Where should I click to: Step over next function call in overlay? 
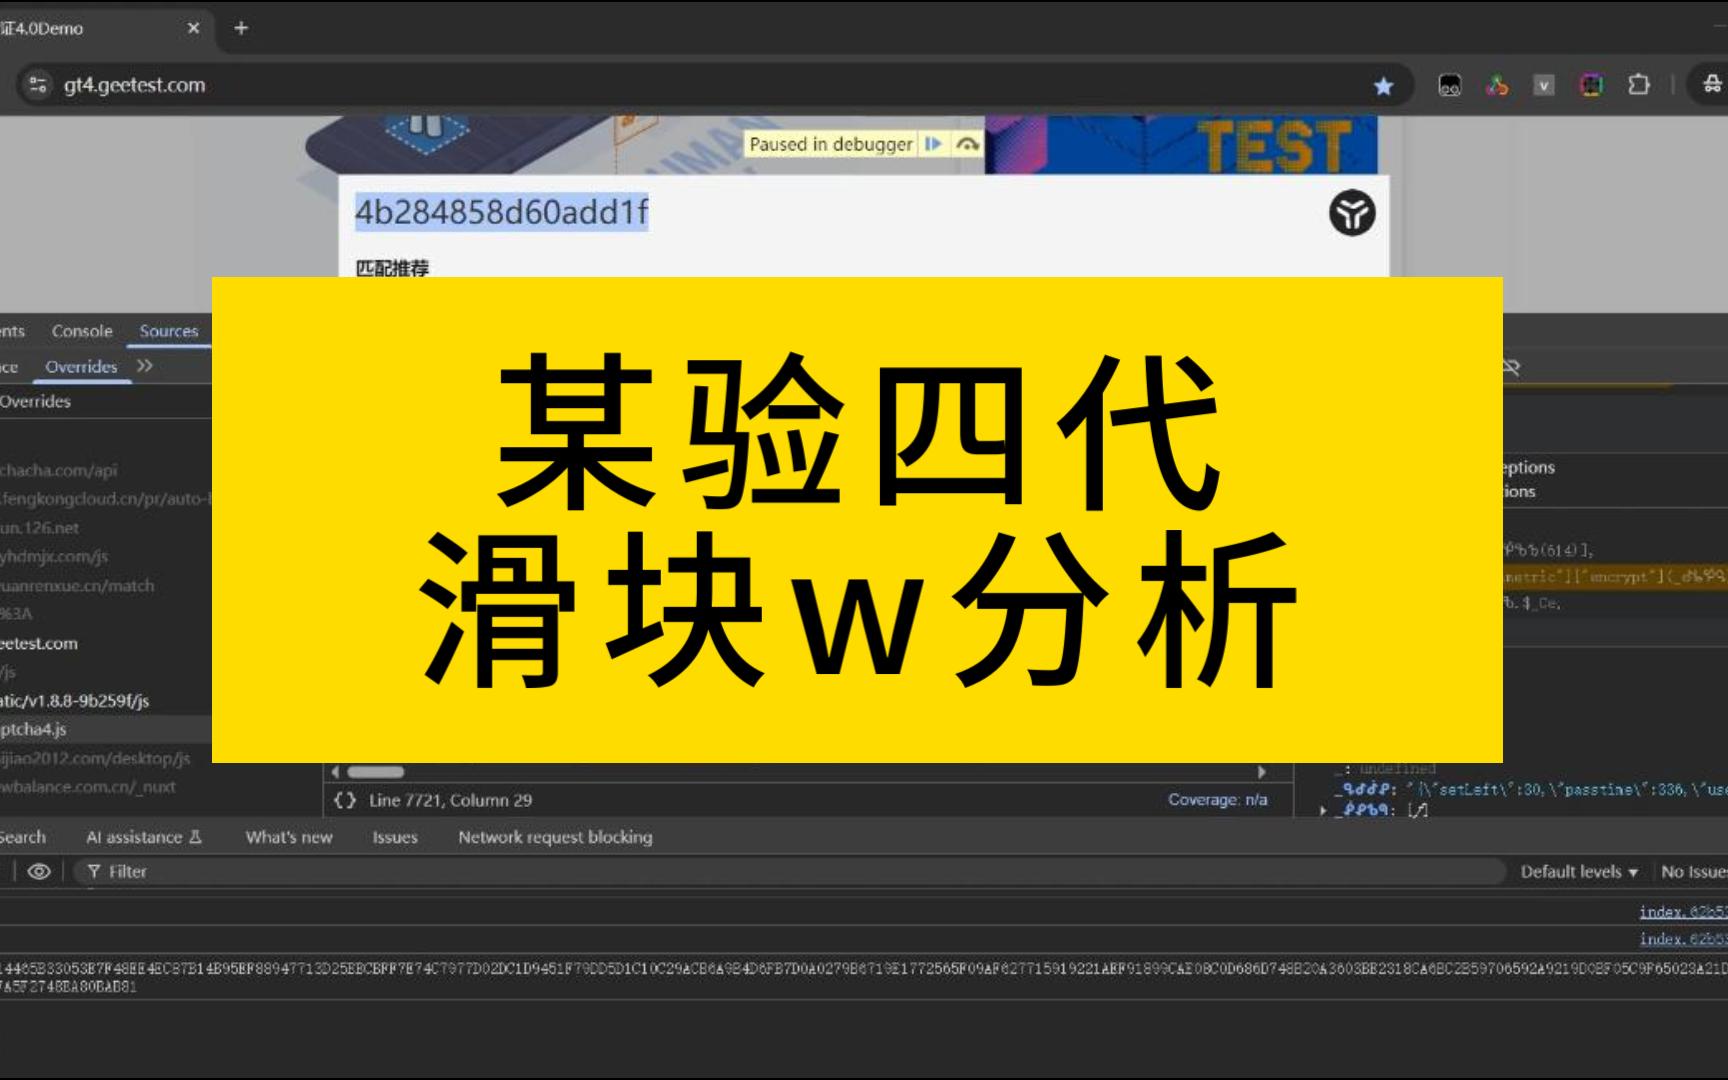(x=967, y=144)
